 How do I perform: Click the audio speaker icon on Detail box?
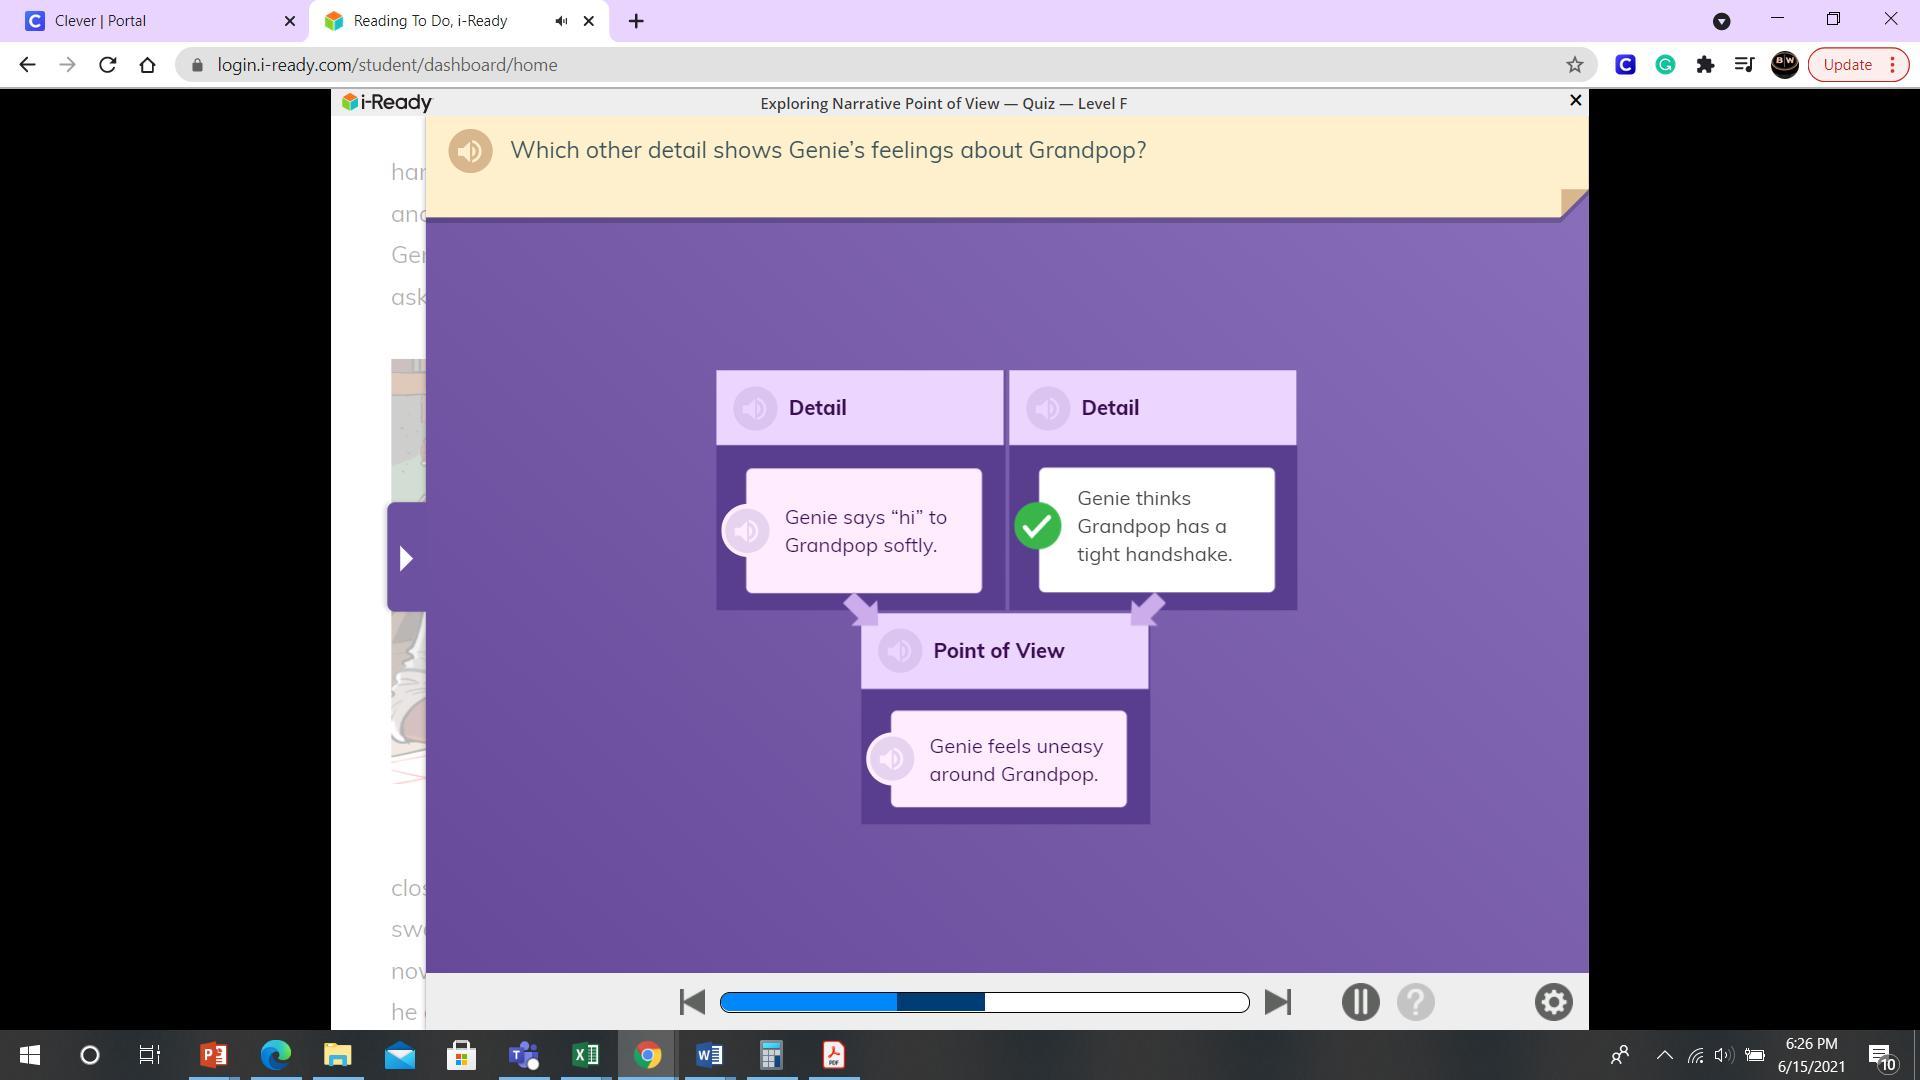click(x=753, y=406)
